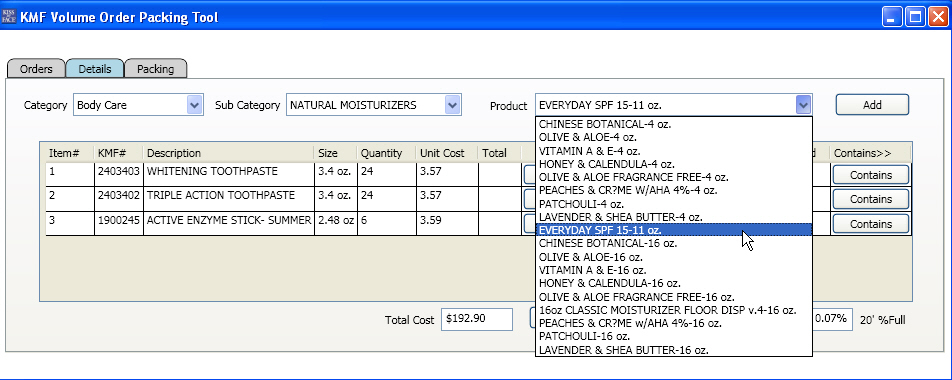Viewport: 952px width, 380px height.
Task: Select OLIVE & ALOE FRAGRANCE FREE-16 oz.
Action: [x=673, y=297]
